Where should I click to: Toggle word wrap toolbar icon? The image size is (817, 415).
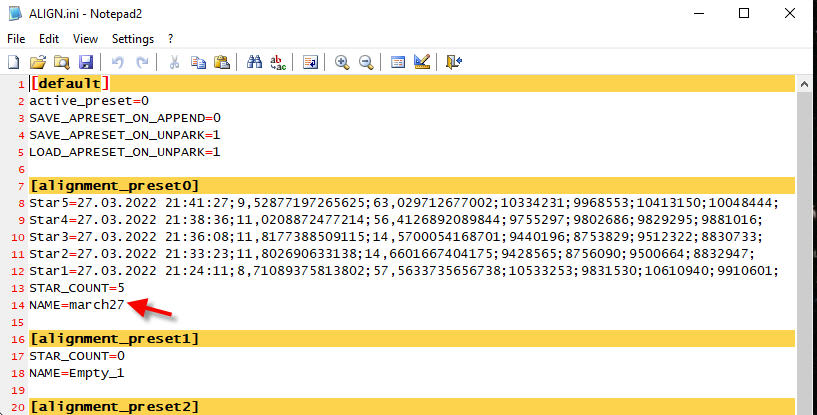point(310,62)
